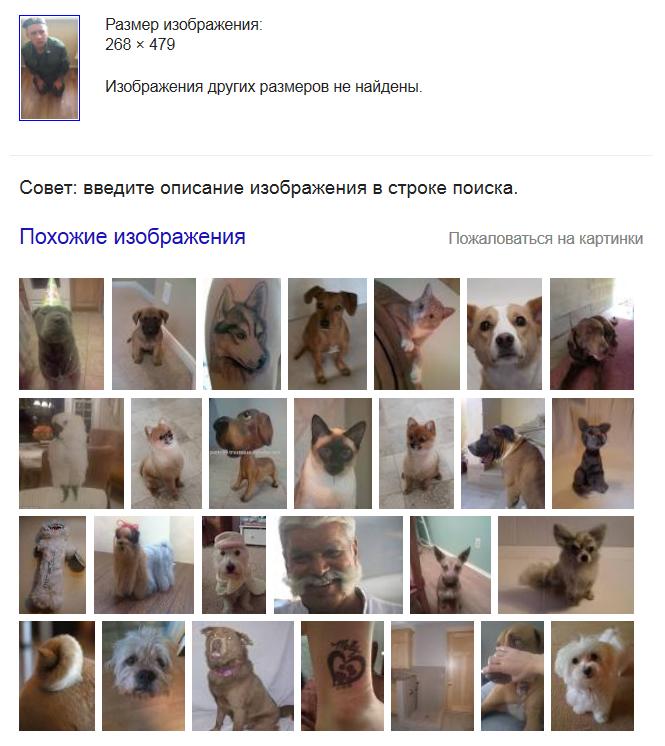This screenshot has height=746, width=665.
Task: Select the white fluffy puppy thumbnail
Action: [x=592, y=676]
